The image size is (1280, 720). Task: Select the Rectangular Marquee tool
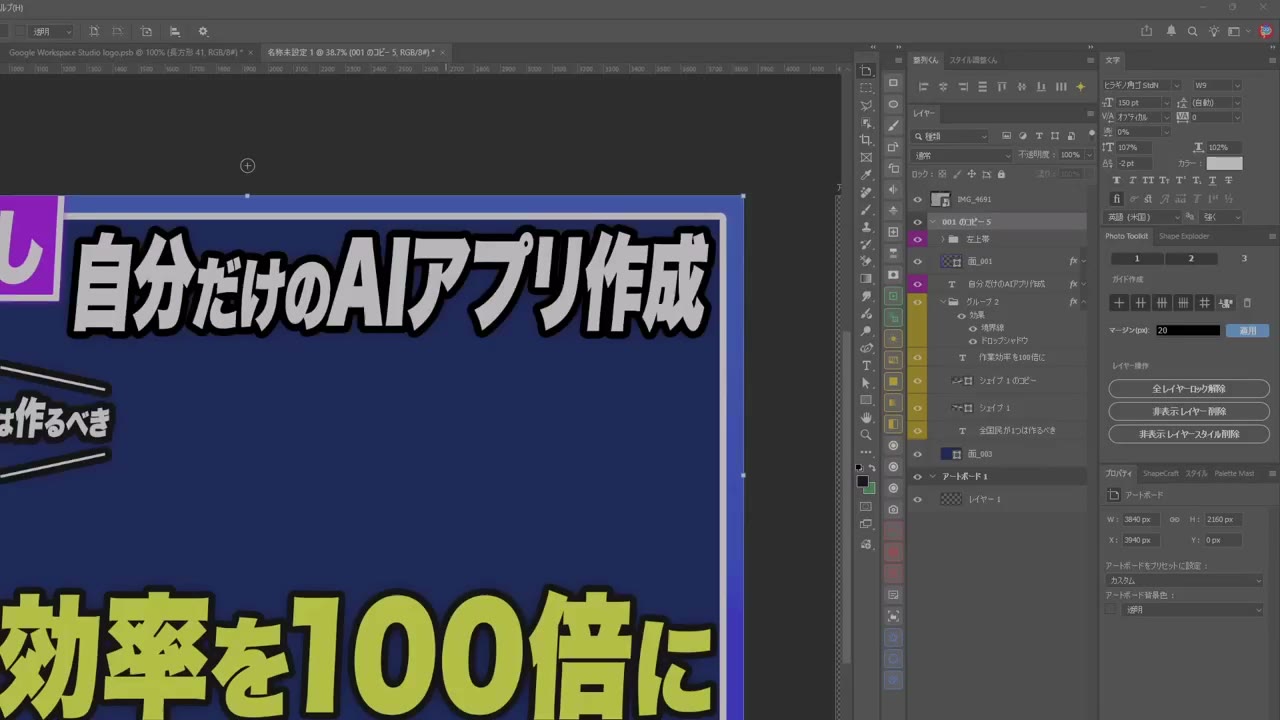click(866, 88)
